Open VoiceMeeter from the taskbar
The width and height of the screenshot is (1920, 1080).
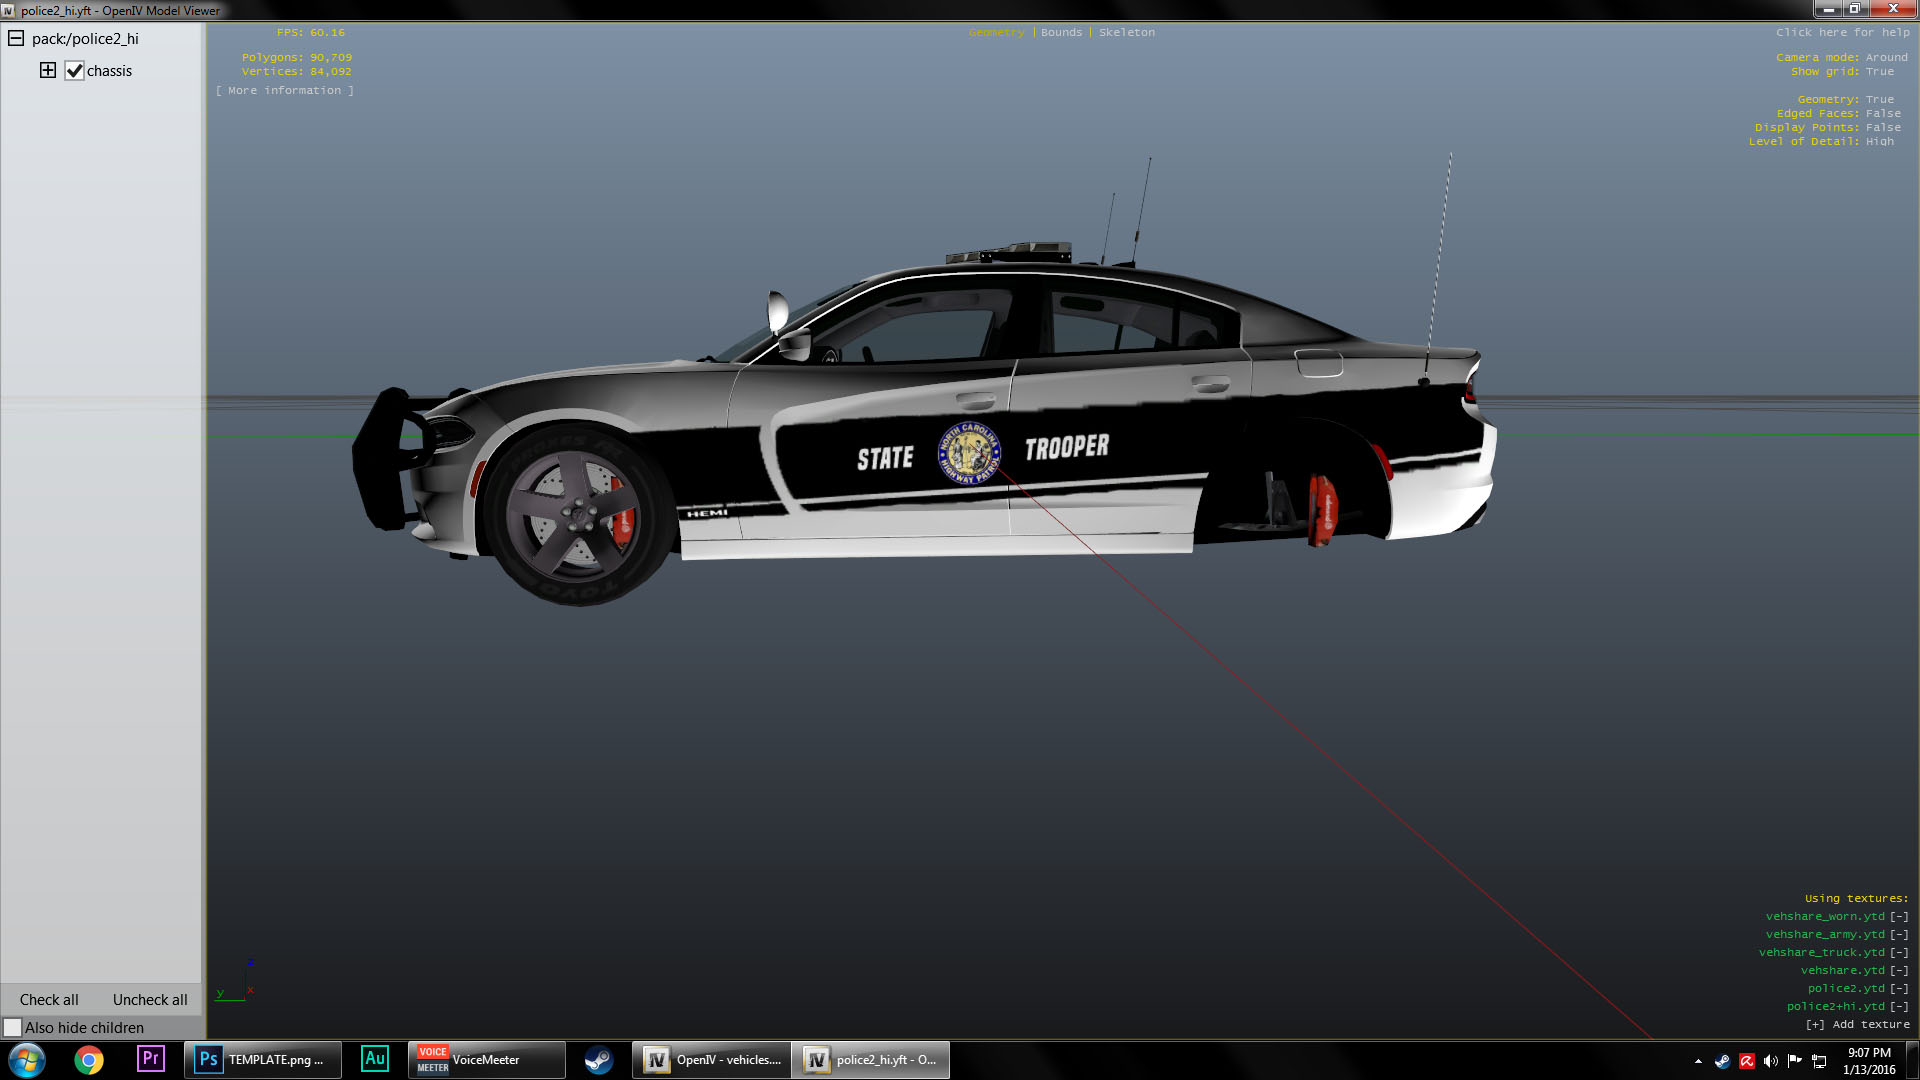click(x=486, y=1060)
